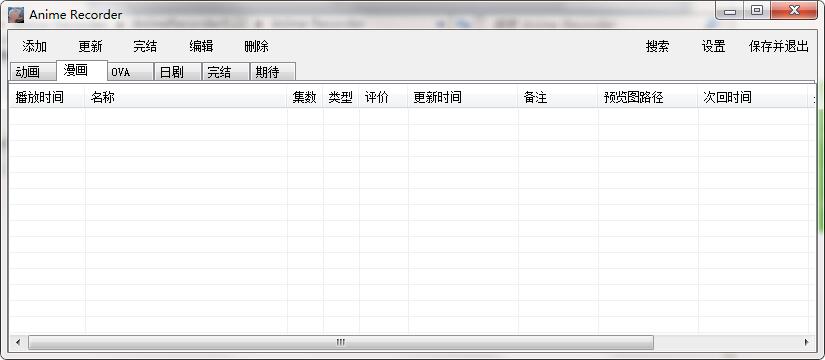Switch to the 动画 tab
The height and width of the screenshot is (360, 825).
pos(33,72)
